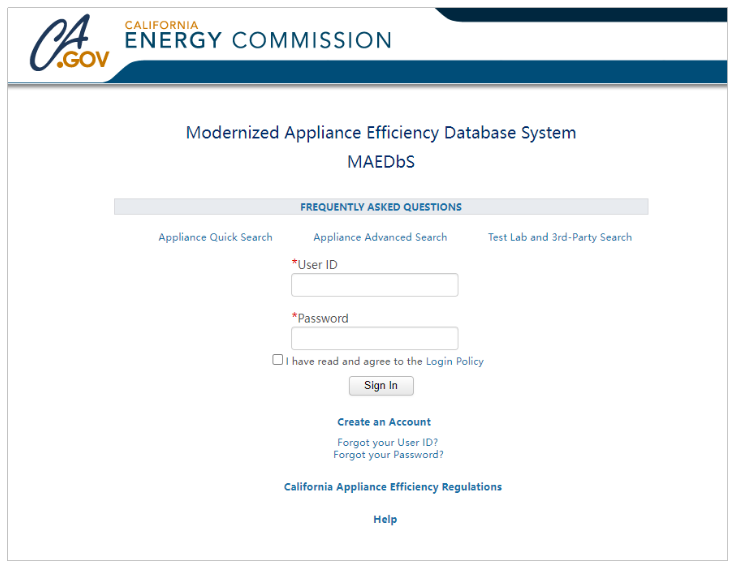The width and height of the screenshot is (738, 565).
Task: Open California Appliance Efficiency Regulations
Action: [x=393, y=487]
